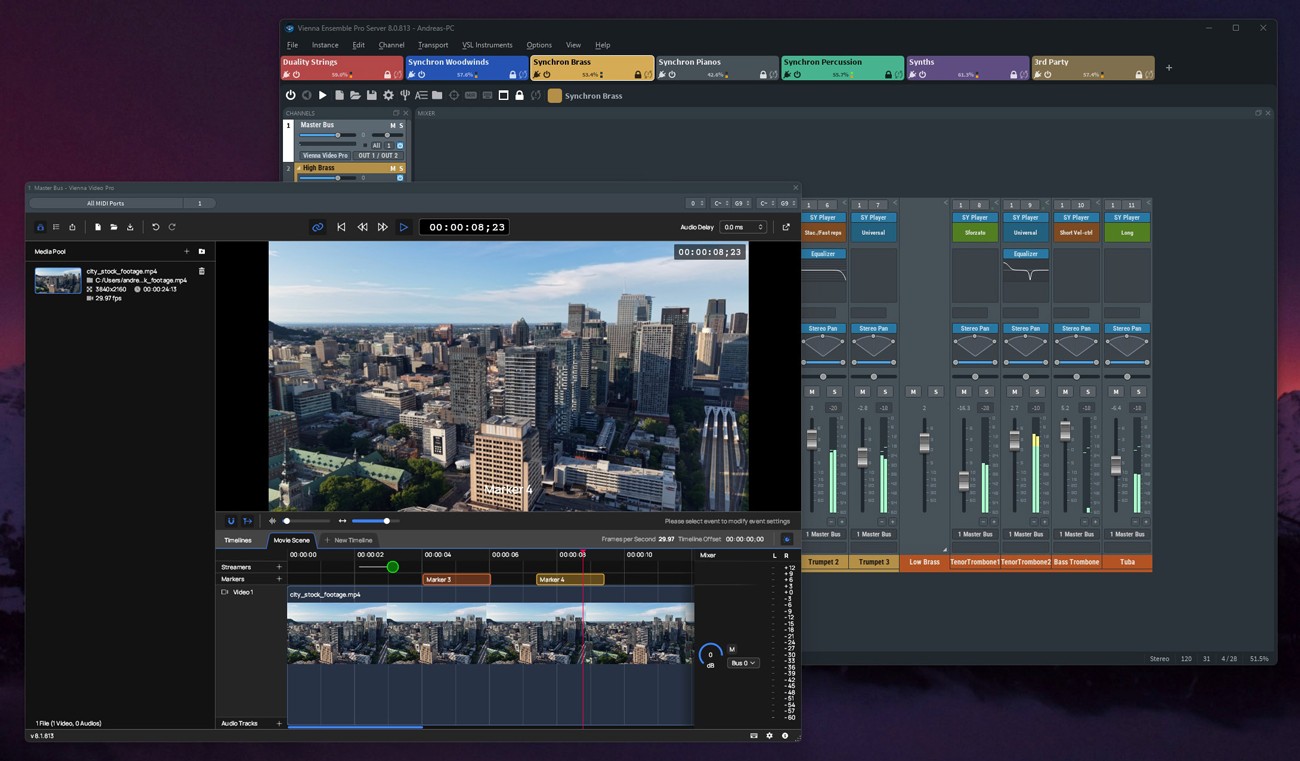Click the power icon in Ensemble Pro toolbar

click(x=291, y=95)
